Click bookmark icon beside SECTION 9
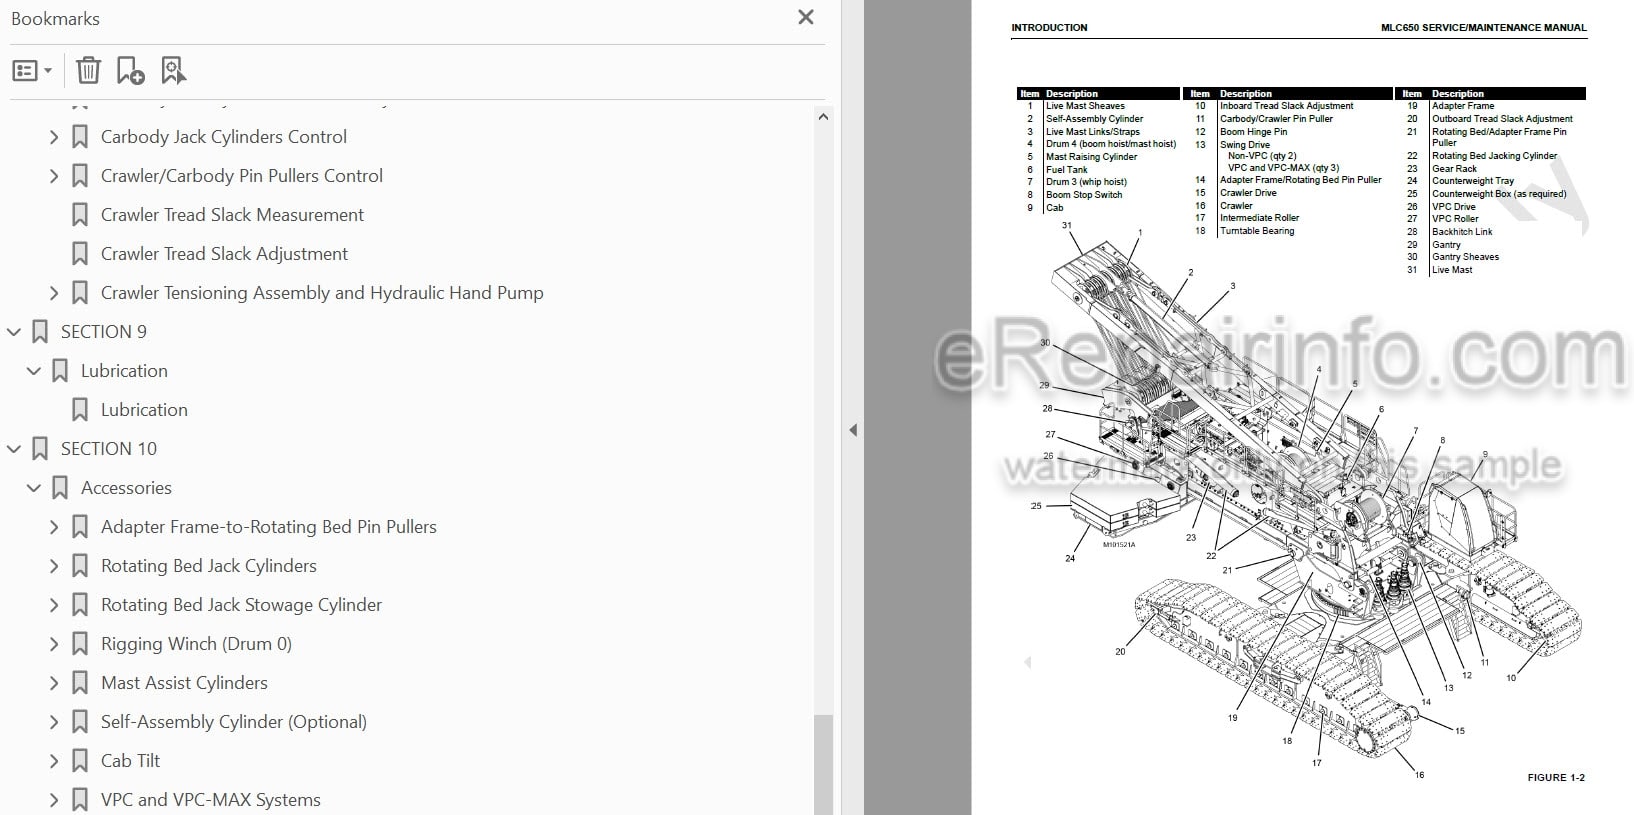Viewport: 1634px width, 815px height. [x=40, y=332]
